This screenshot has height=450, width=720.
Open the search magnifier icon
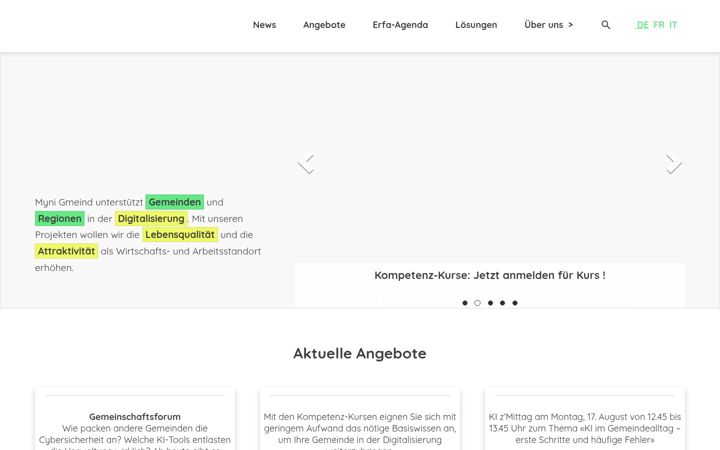pyautogui.click(x=606, y=25)
